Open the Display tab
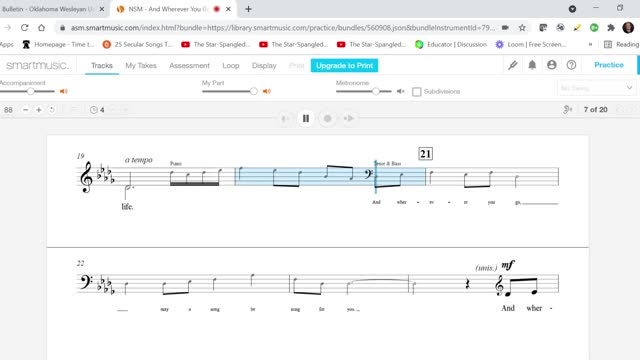The height and width of the screenshot is (360, 640). coord(264,66)
